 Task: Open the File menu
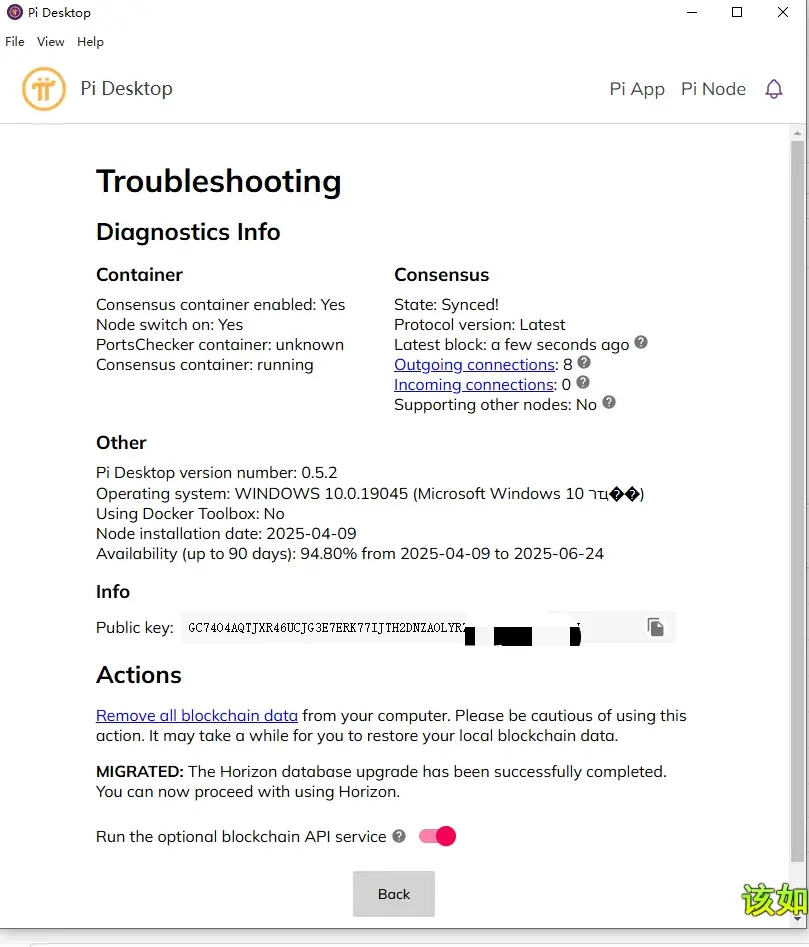[15, 42]
